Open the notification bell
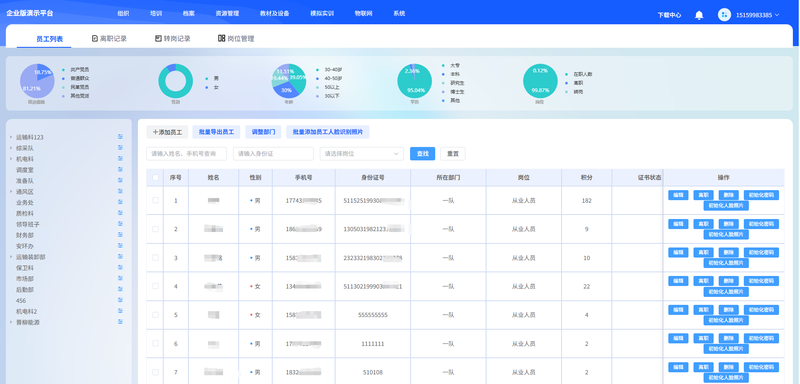The image size is (800, 384). pos(699,15)
